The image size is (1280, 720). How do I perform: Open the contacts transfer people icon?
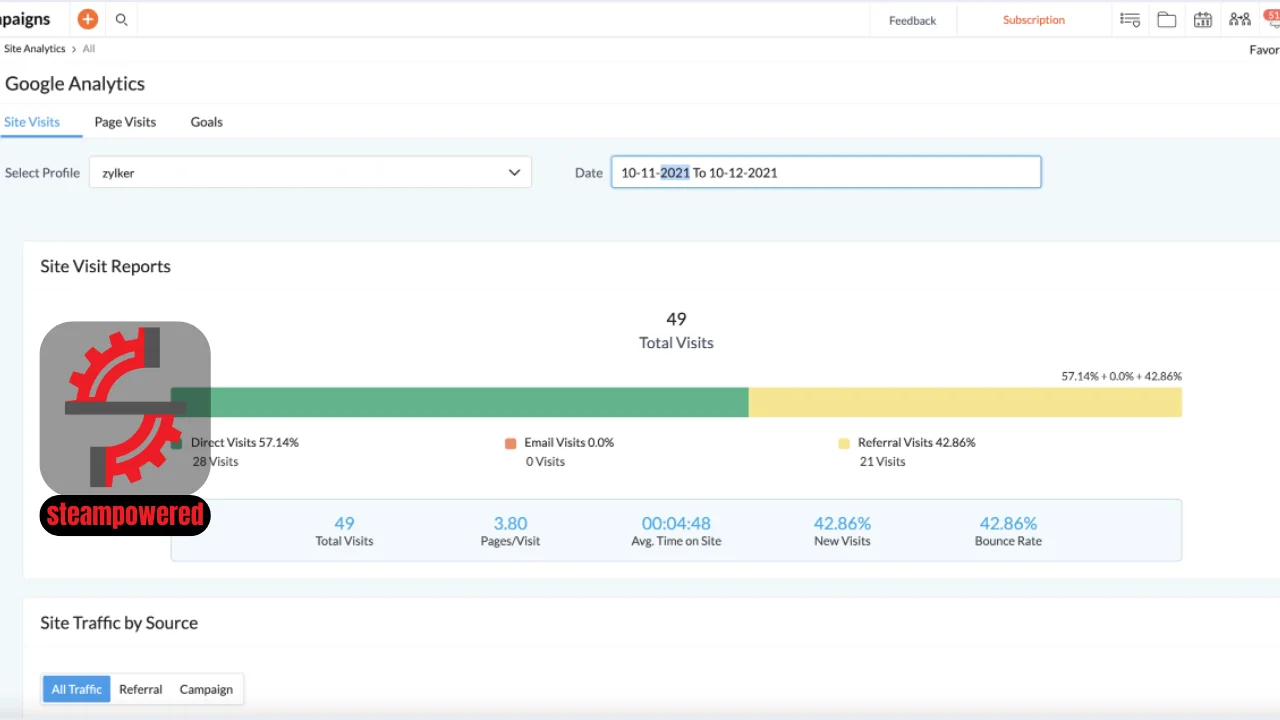click(1240, 19)
